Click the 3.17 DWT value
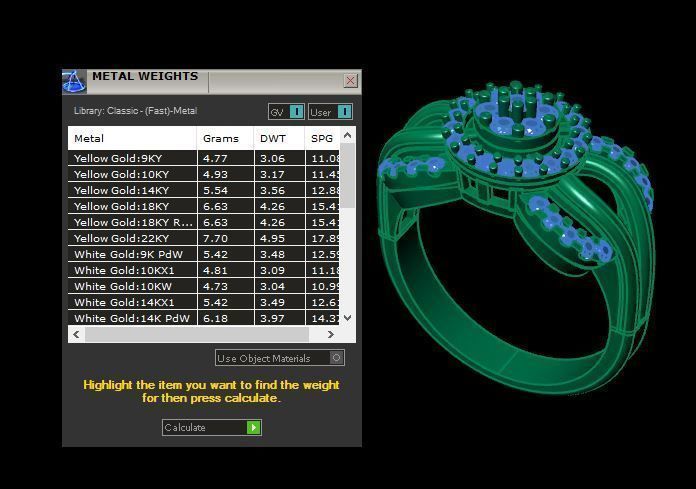 coord(272,174)
